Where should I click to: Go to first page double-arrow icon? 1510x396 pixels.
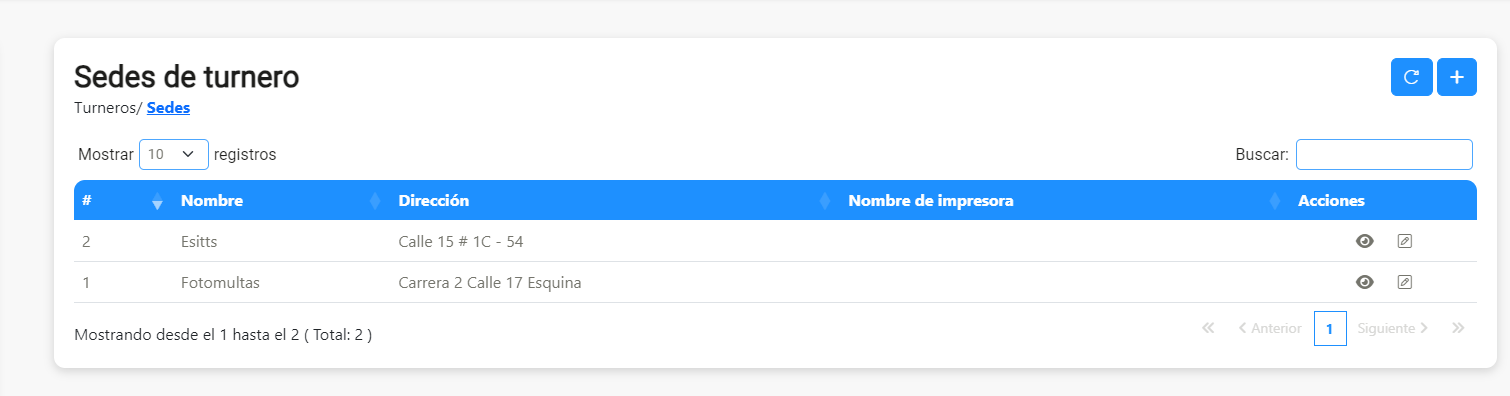click(x=1208, y=328)
